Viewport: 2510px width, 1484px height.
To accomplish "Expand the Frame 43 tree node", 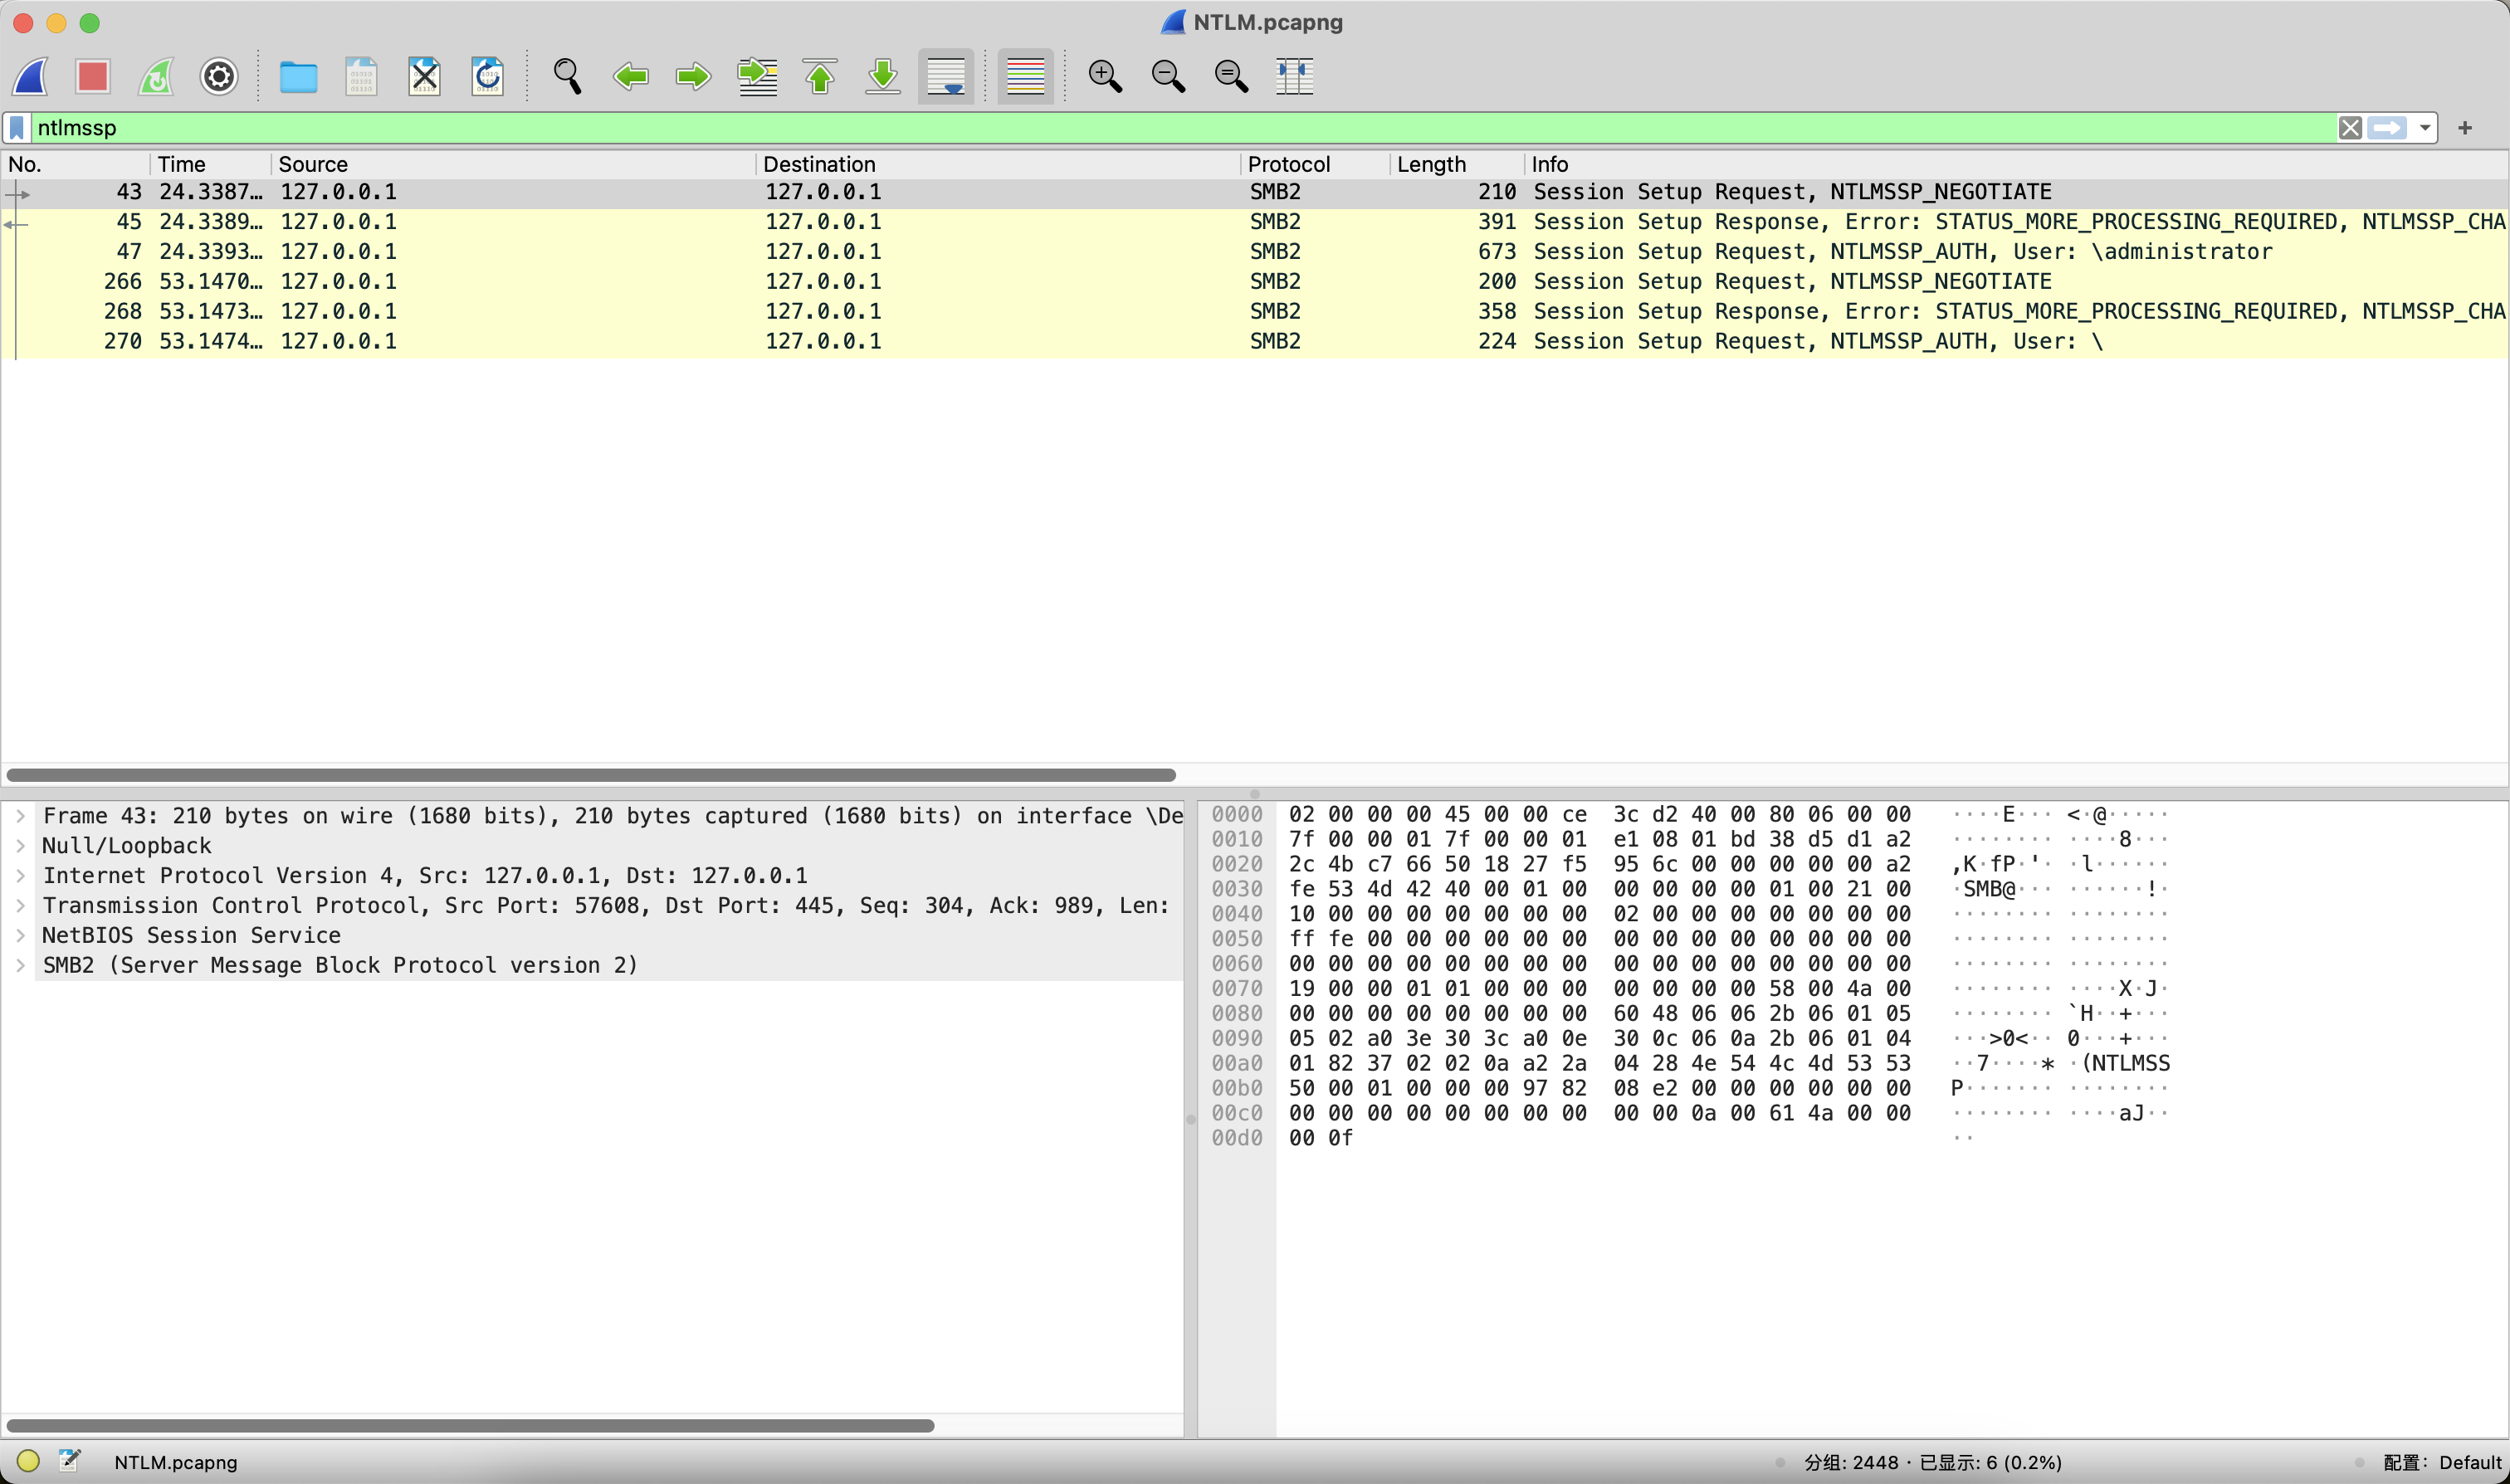I will [x=20, y=816].
